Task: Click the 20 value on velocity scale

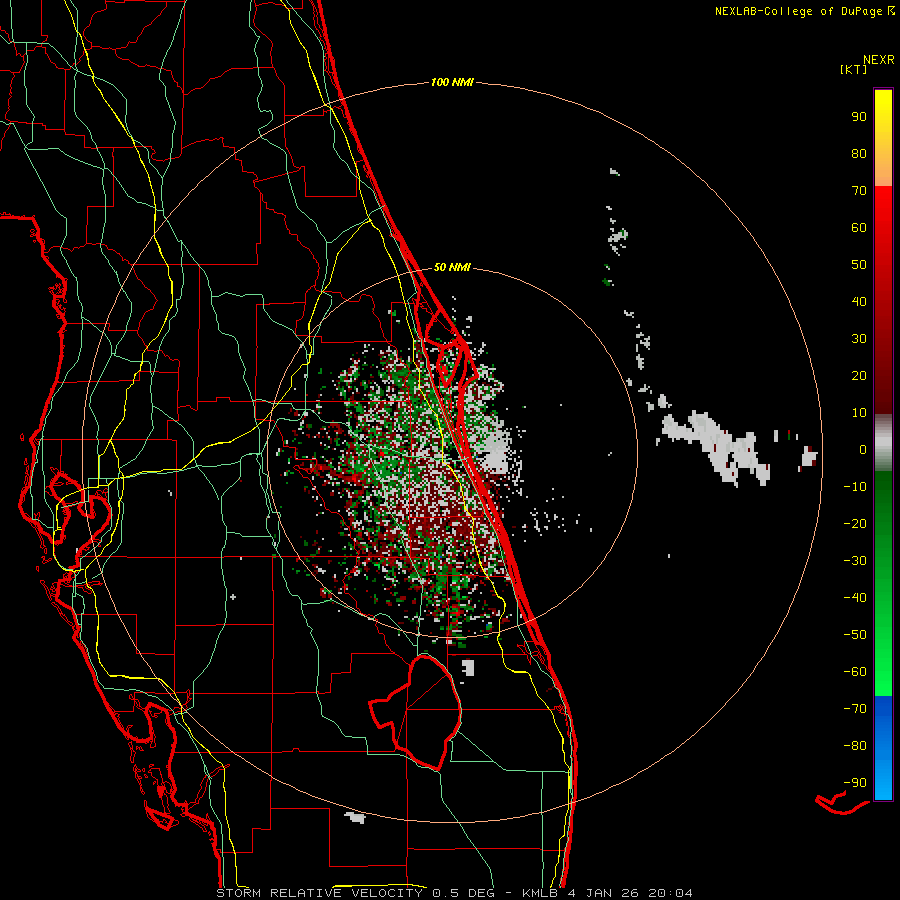Action: [x=859, y=375]
